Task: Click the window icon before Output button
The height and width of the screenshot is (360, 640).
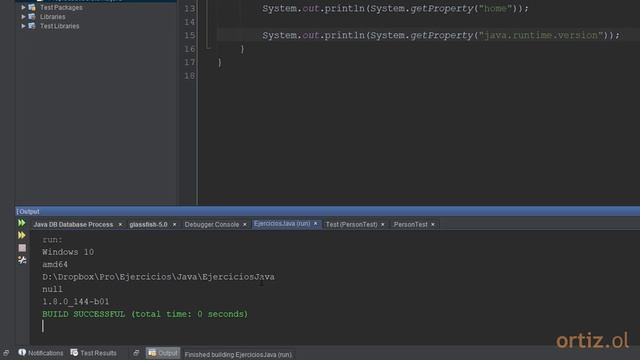Action: point(136,353)
